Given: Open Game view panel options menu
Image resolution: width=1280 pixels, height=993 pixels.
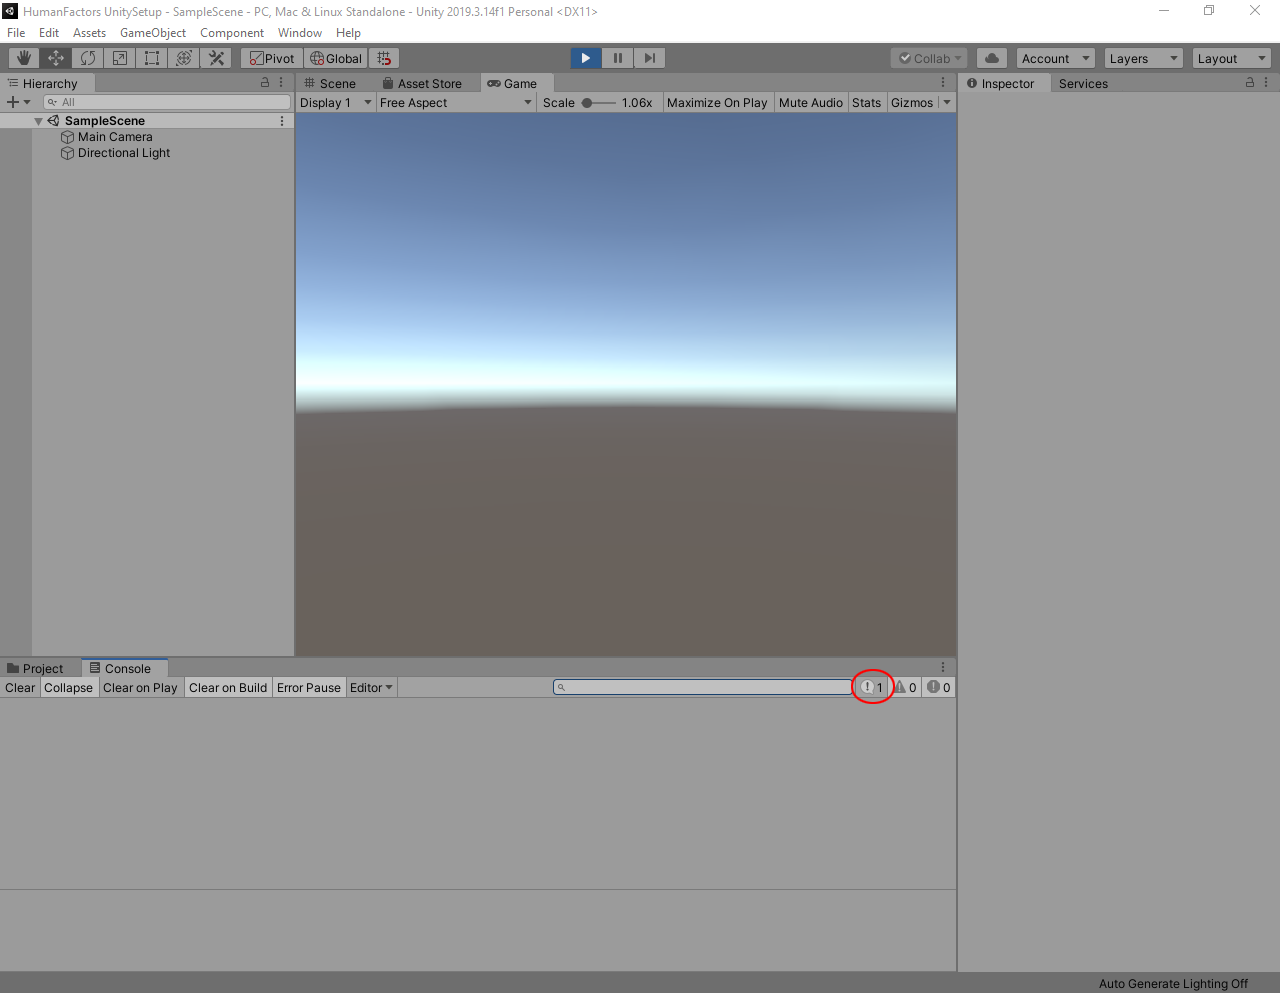Looking at the screenshot, I should click(943, 83).
